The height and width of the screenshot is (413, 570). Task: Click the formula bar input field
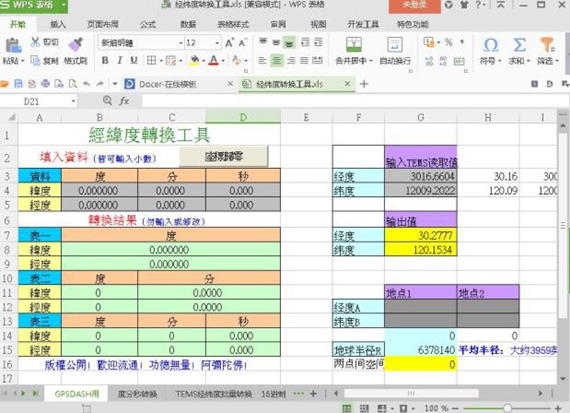pos(354,101)
